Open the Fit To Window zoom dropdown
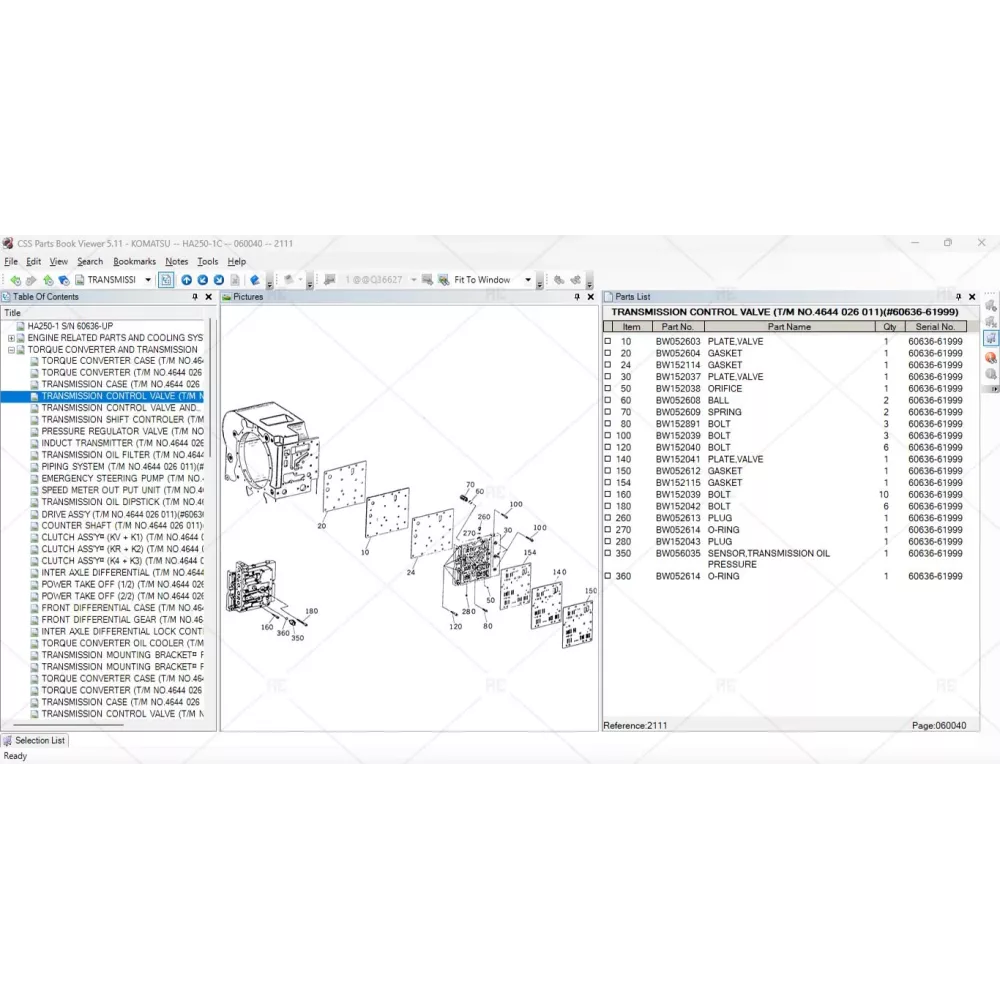This screenshot has width=1000, height=1000. coord(527,280)
